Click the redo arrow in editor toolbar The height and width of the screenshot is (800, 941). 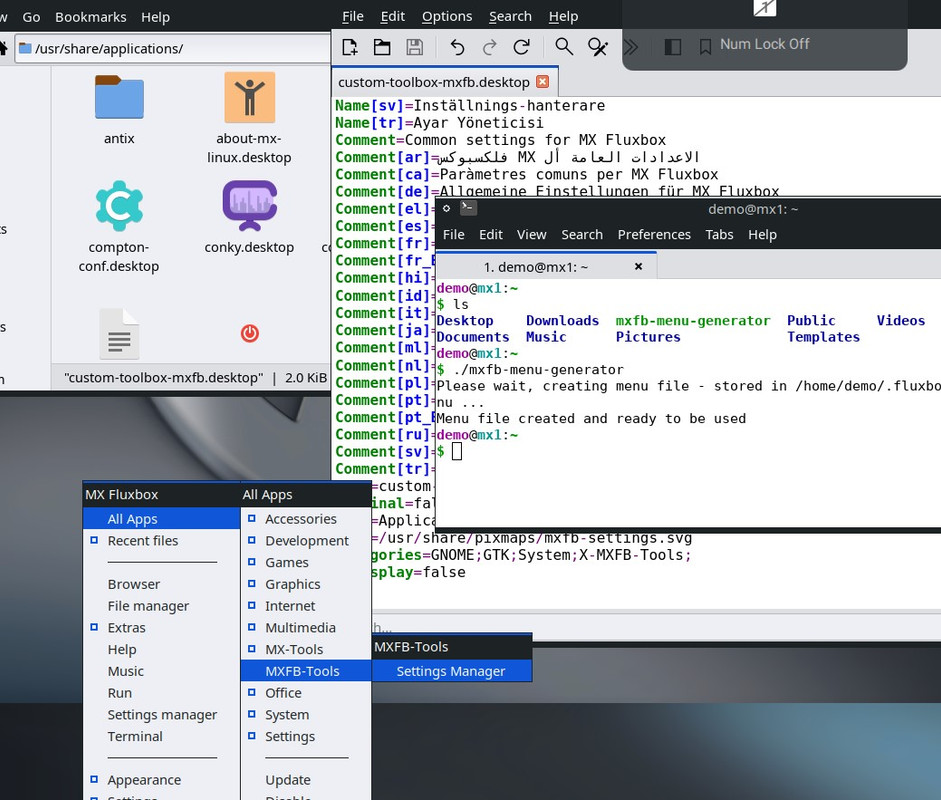click(490, 47)
